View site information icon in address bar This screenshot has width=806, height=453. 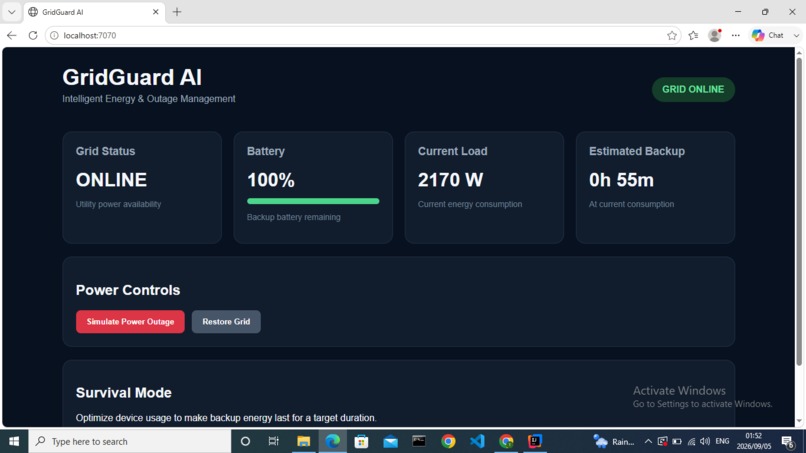[x=54, y=35]
